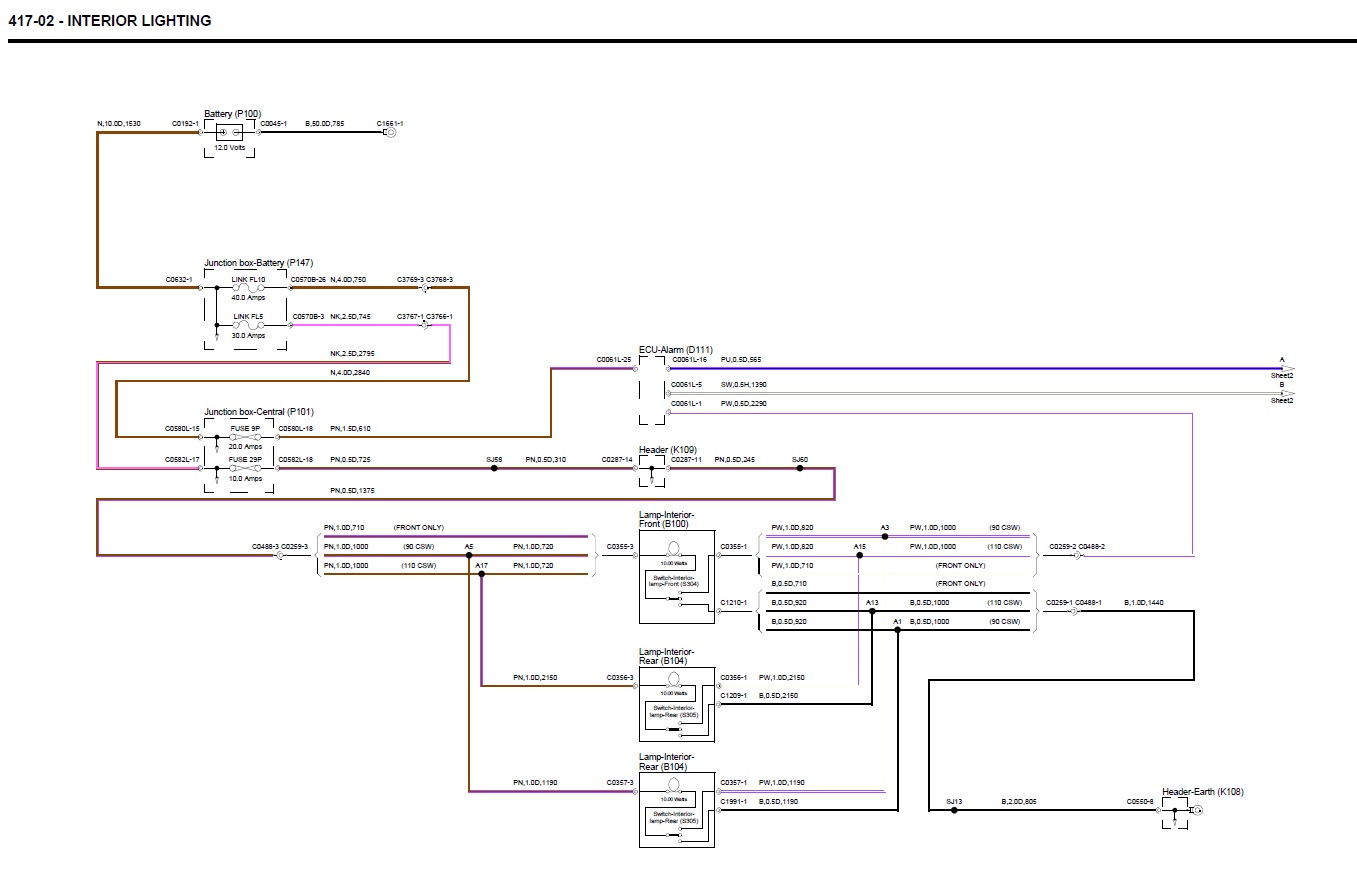Click the Header (K109) component symbol
This screenshot has height=885, width=1357.
click(x=652, y=468)
